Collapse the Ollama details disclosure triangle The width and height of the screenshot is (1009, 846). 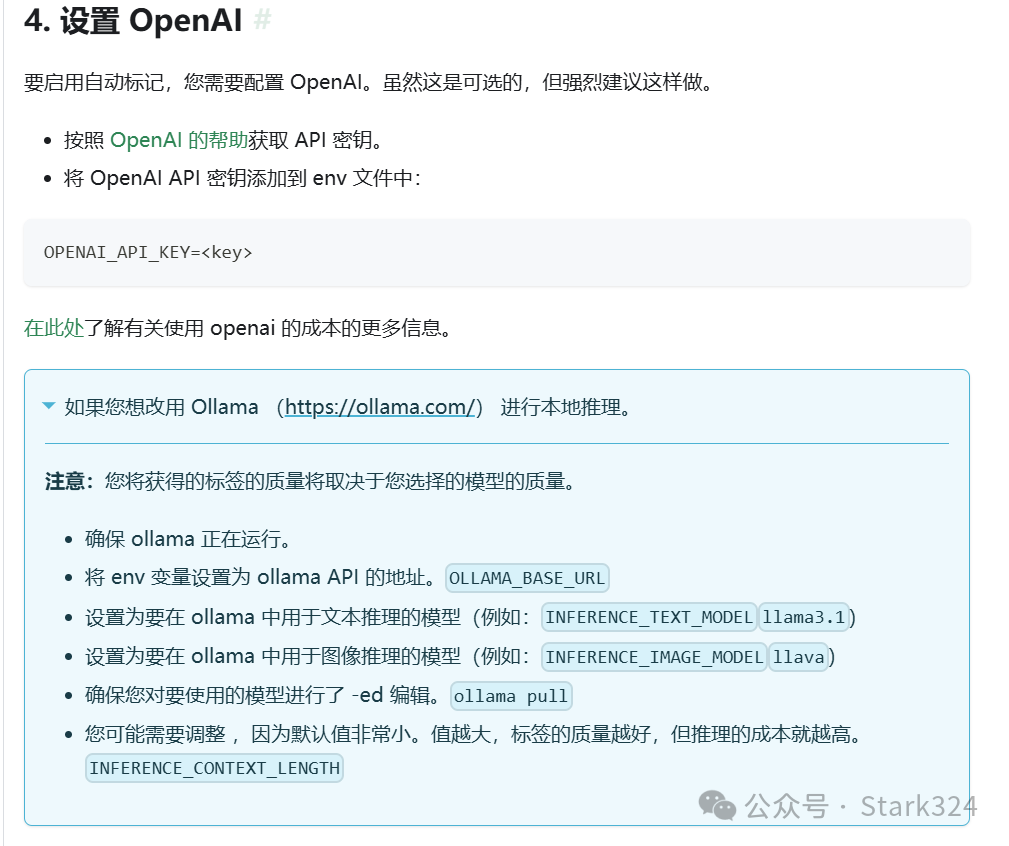click(48, 405)
